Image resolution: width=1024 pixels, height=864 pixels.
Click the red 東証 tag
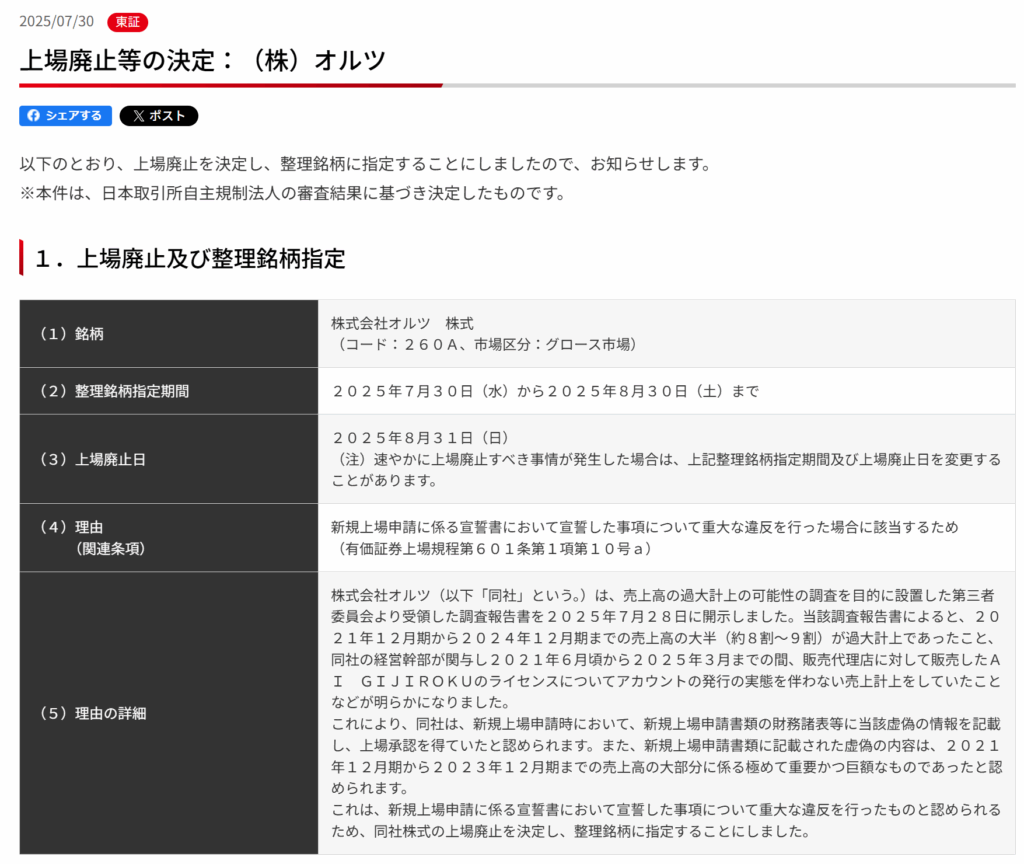tap(127, 22)
